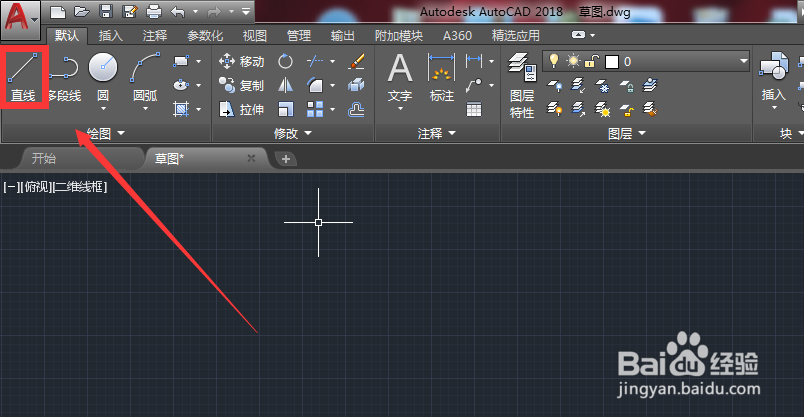The height and width of the screenshot is (417, 804).
Task: Select the rectangular array tool
Action: coord(315,109)
